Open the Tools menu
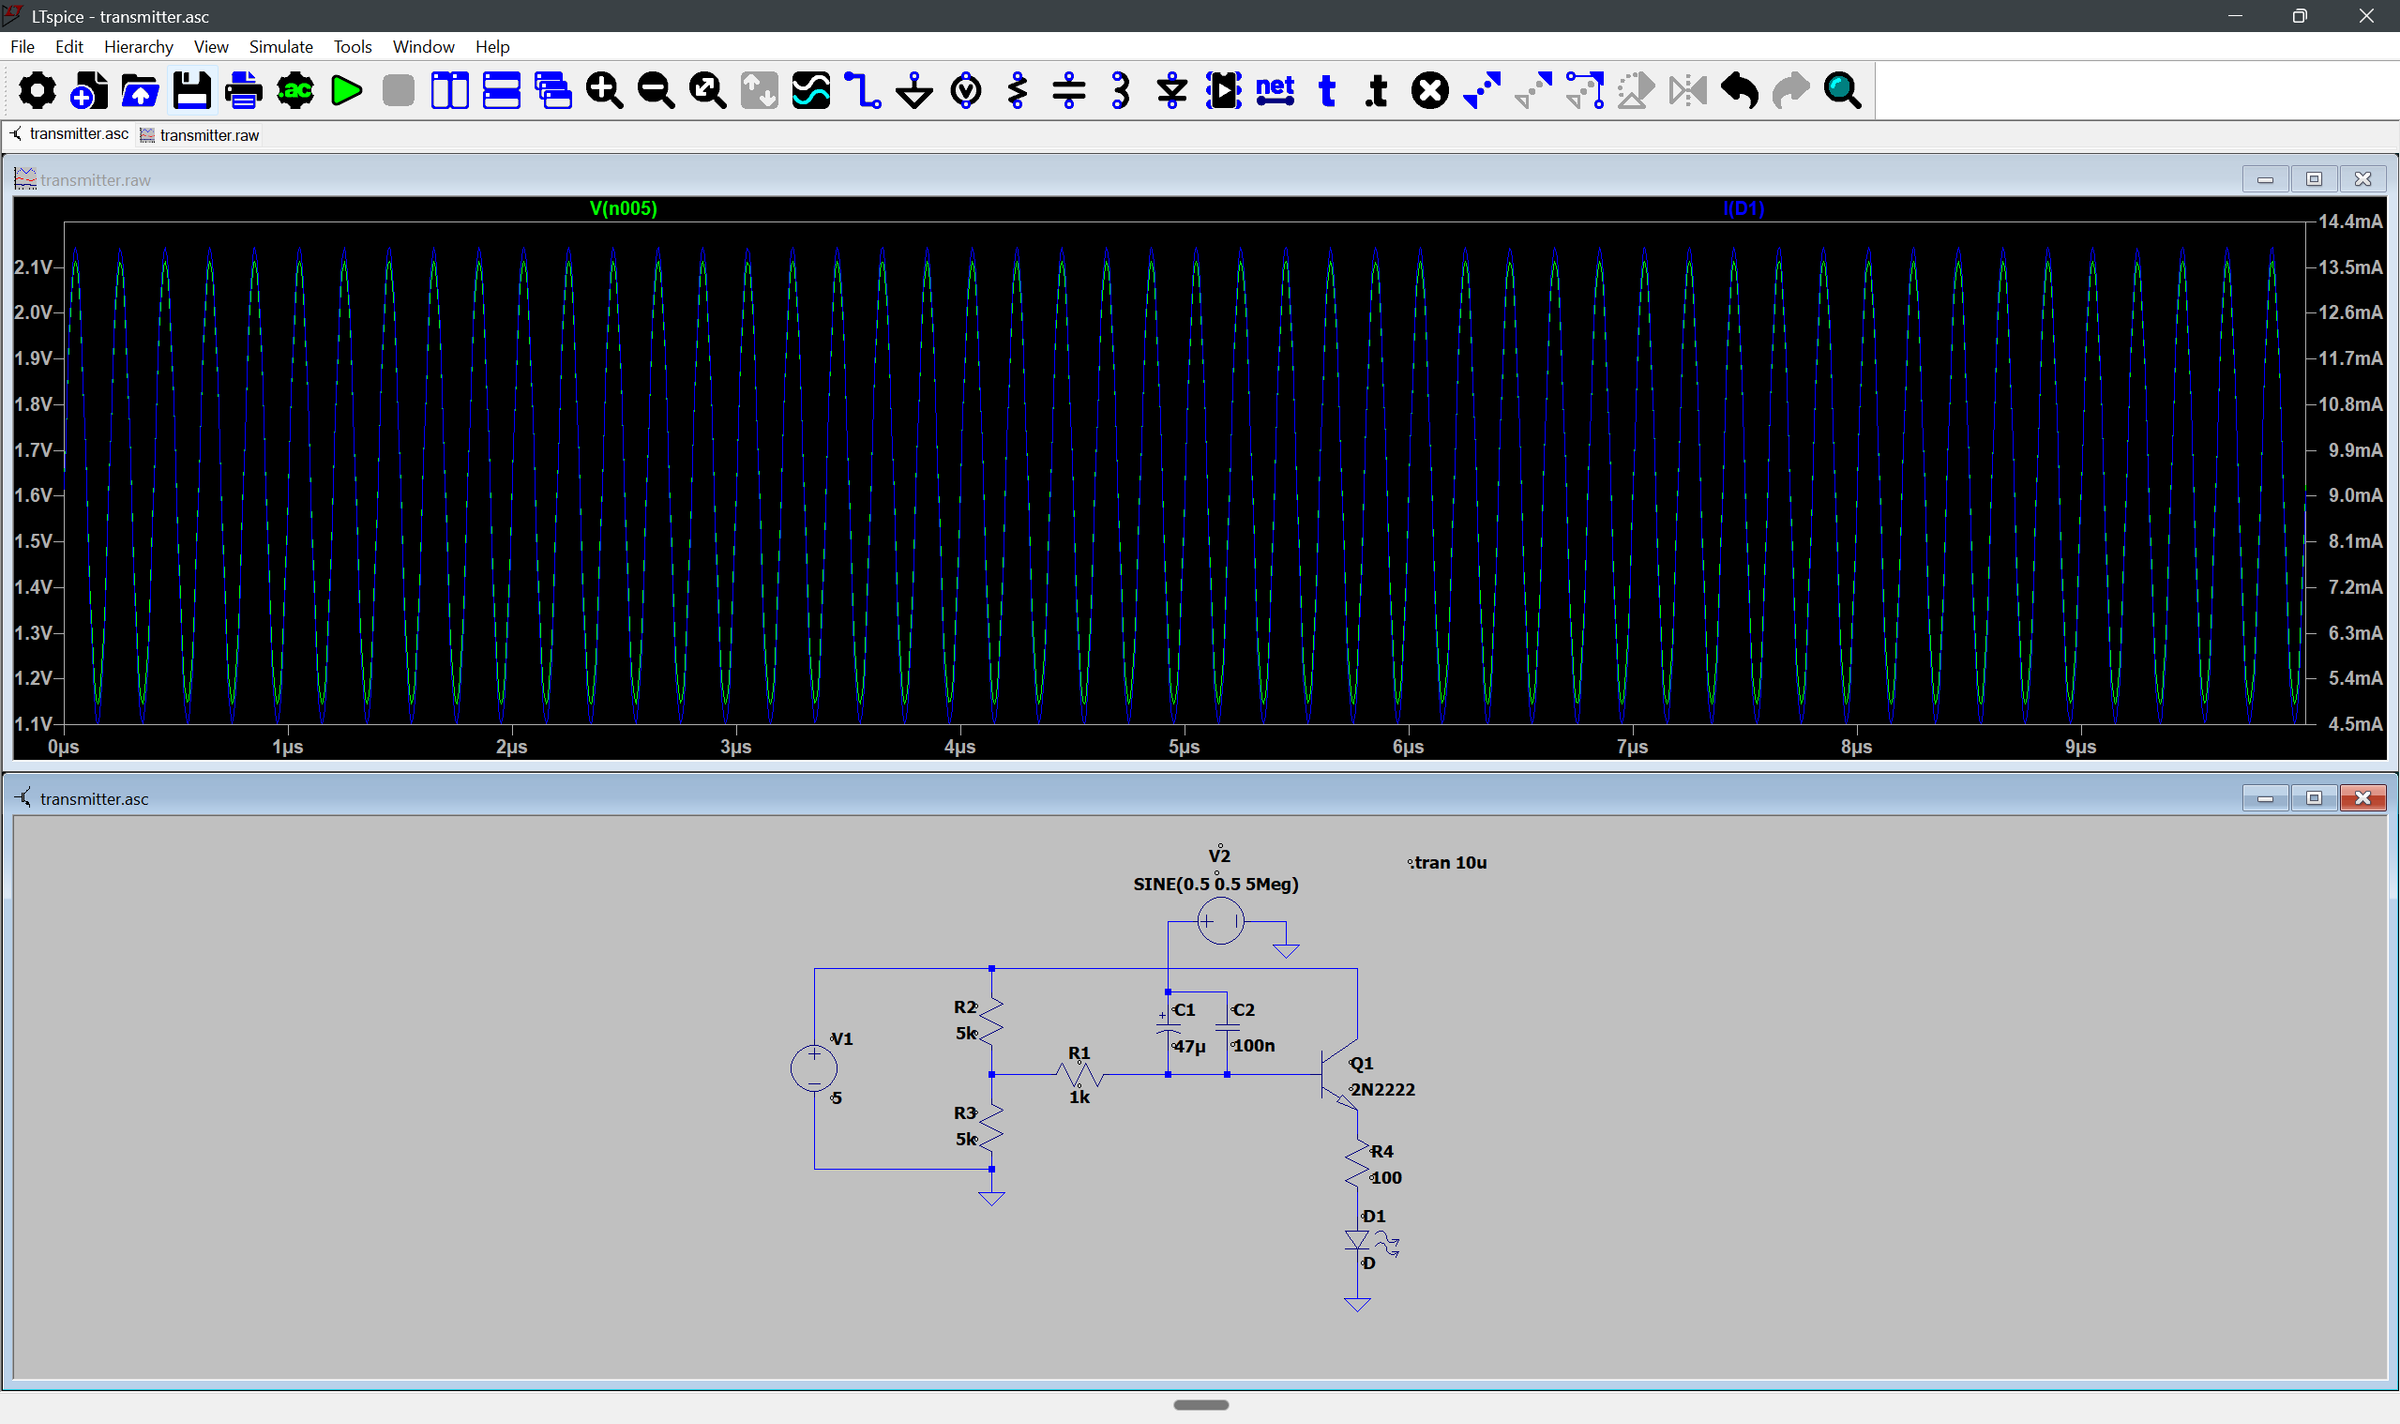Screen dimensions: 2400x1424 coord(352,47)
